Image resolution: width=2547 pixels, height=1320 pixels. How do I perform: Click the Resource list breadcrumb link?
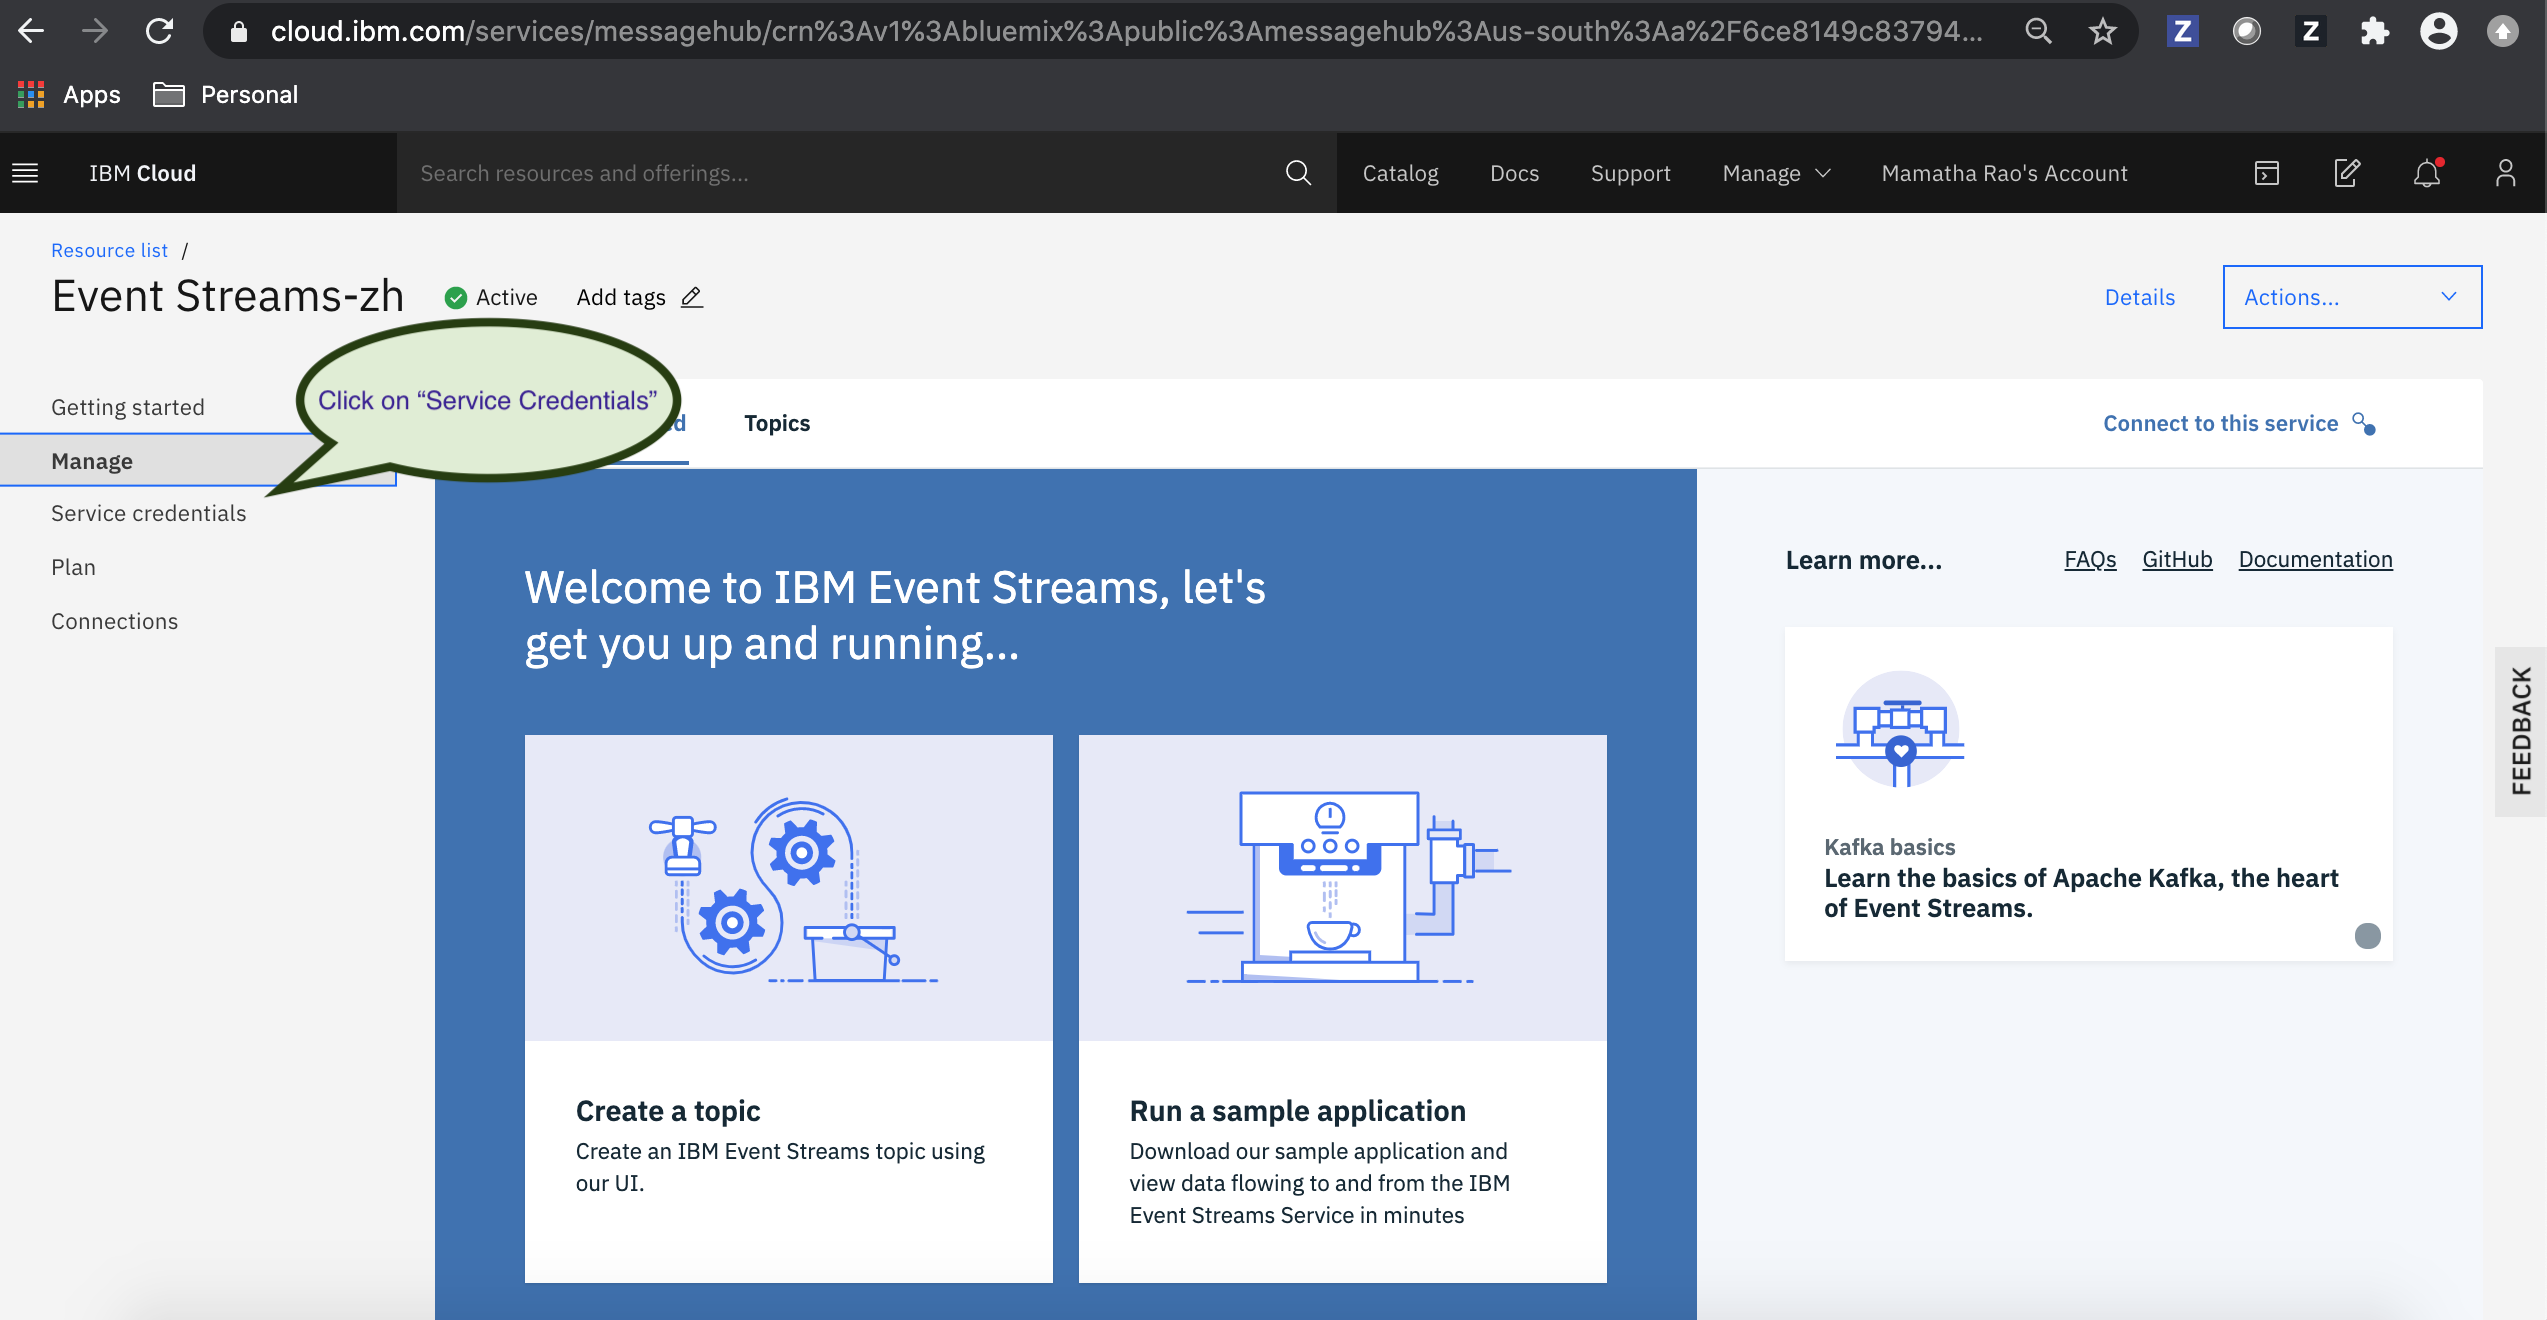coord(109,250)
